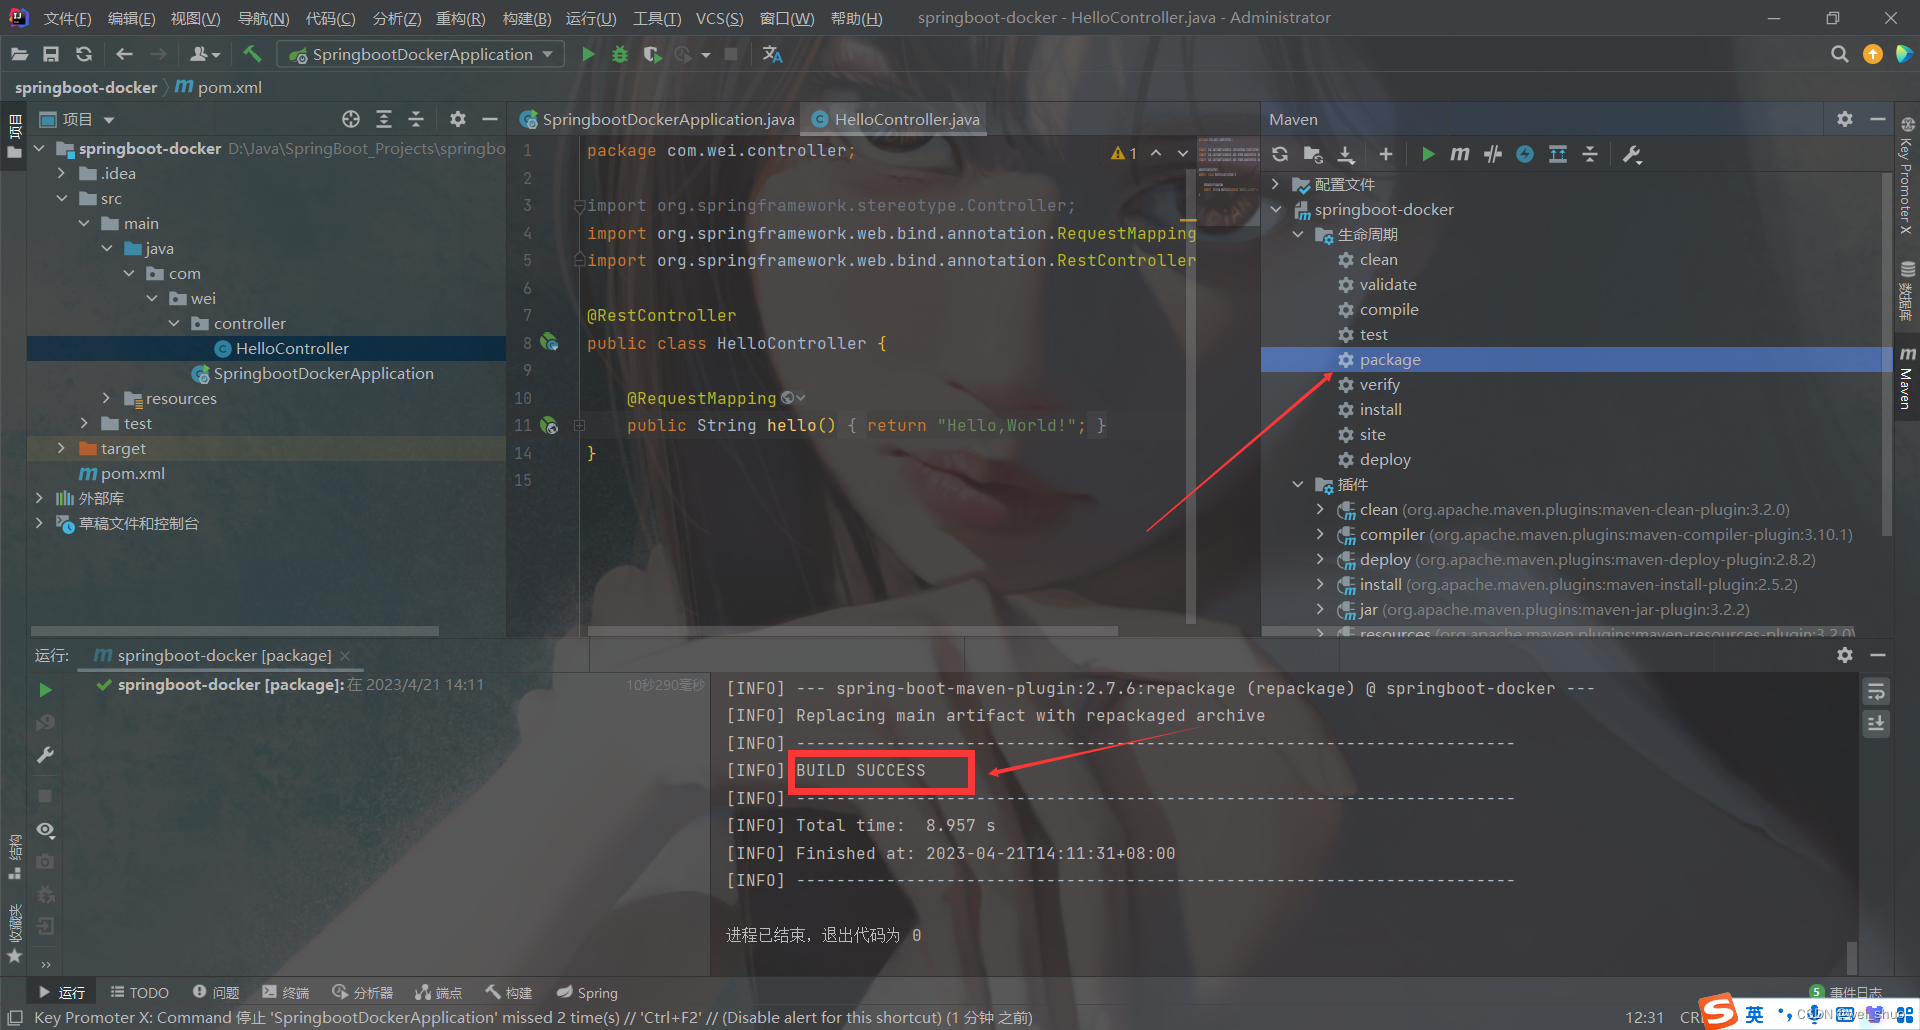Expand 外部库 node in project tree
Viewport: 1920px width, 1030px height.
pos(39,498)
